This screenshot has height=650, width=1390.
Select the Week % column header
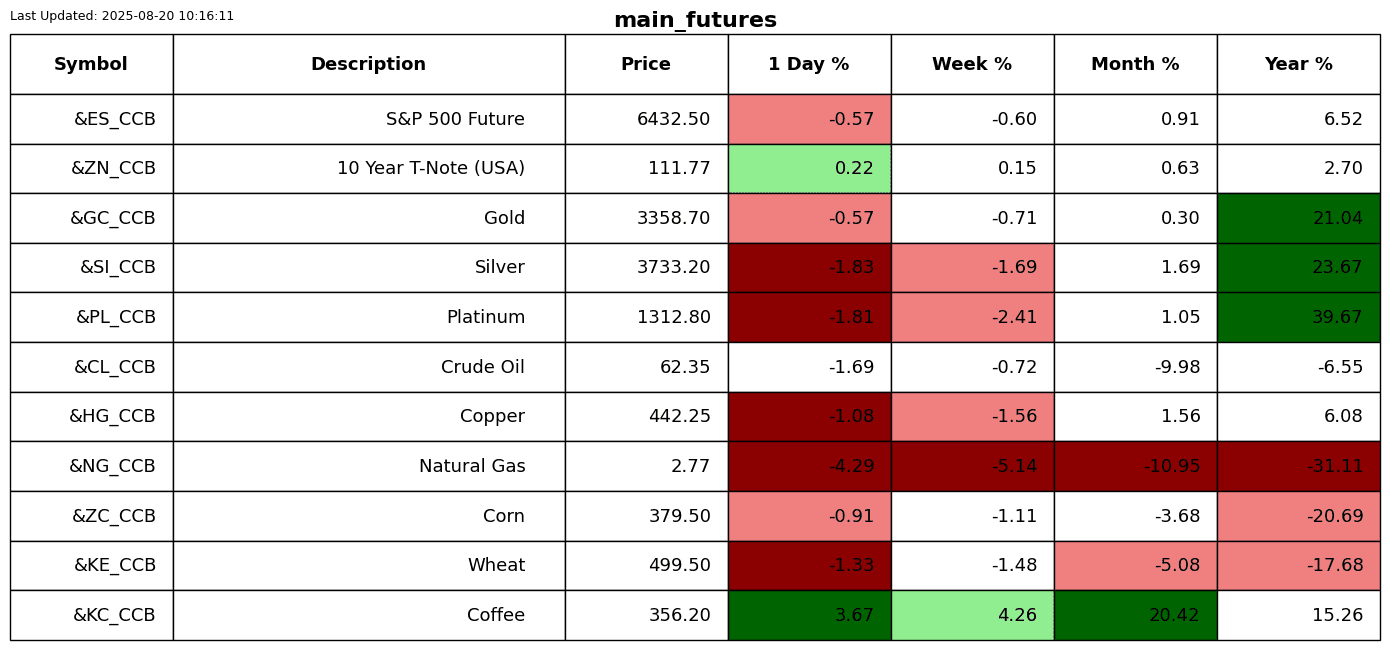972,64
